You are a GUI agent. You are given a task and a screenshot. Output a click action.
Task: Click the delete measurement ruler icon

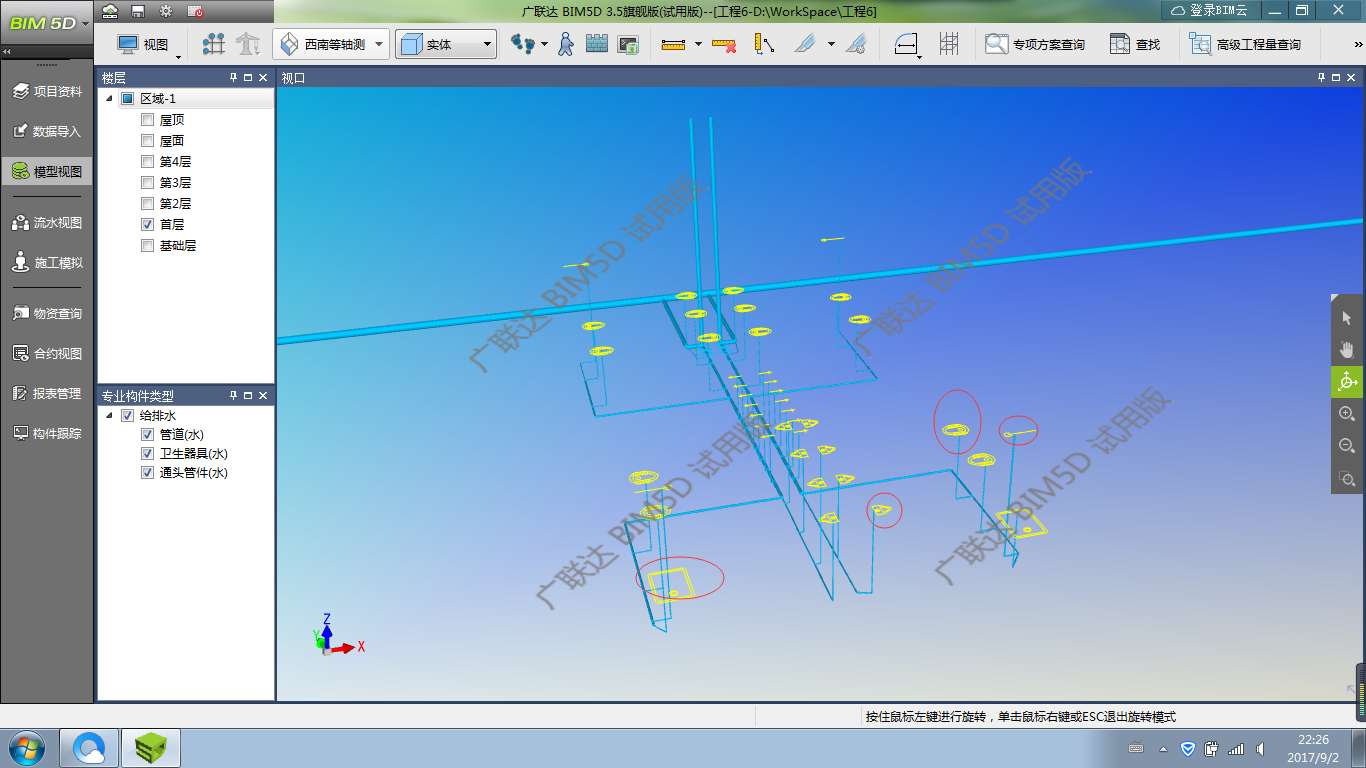click(724, 44)
